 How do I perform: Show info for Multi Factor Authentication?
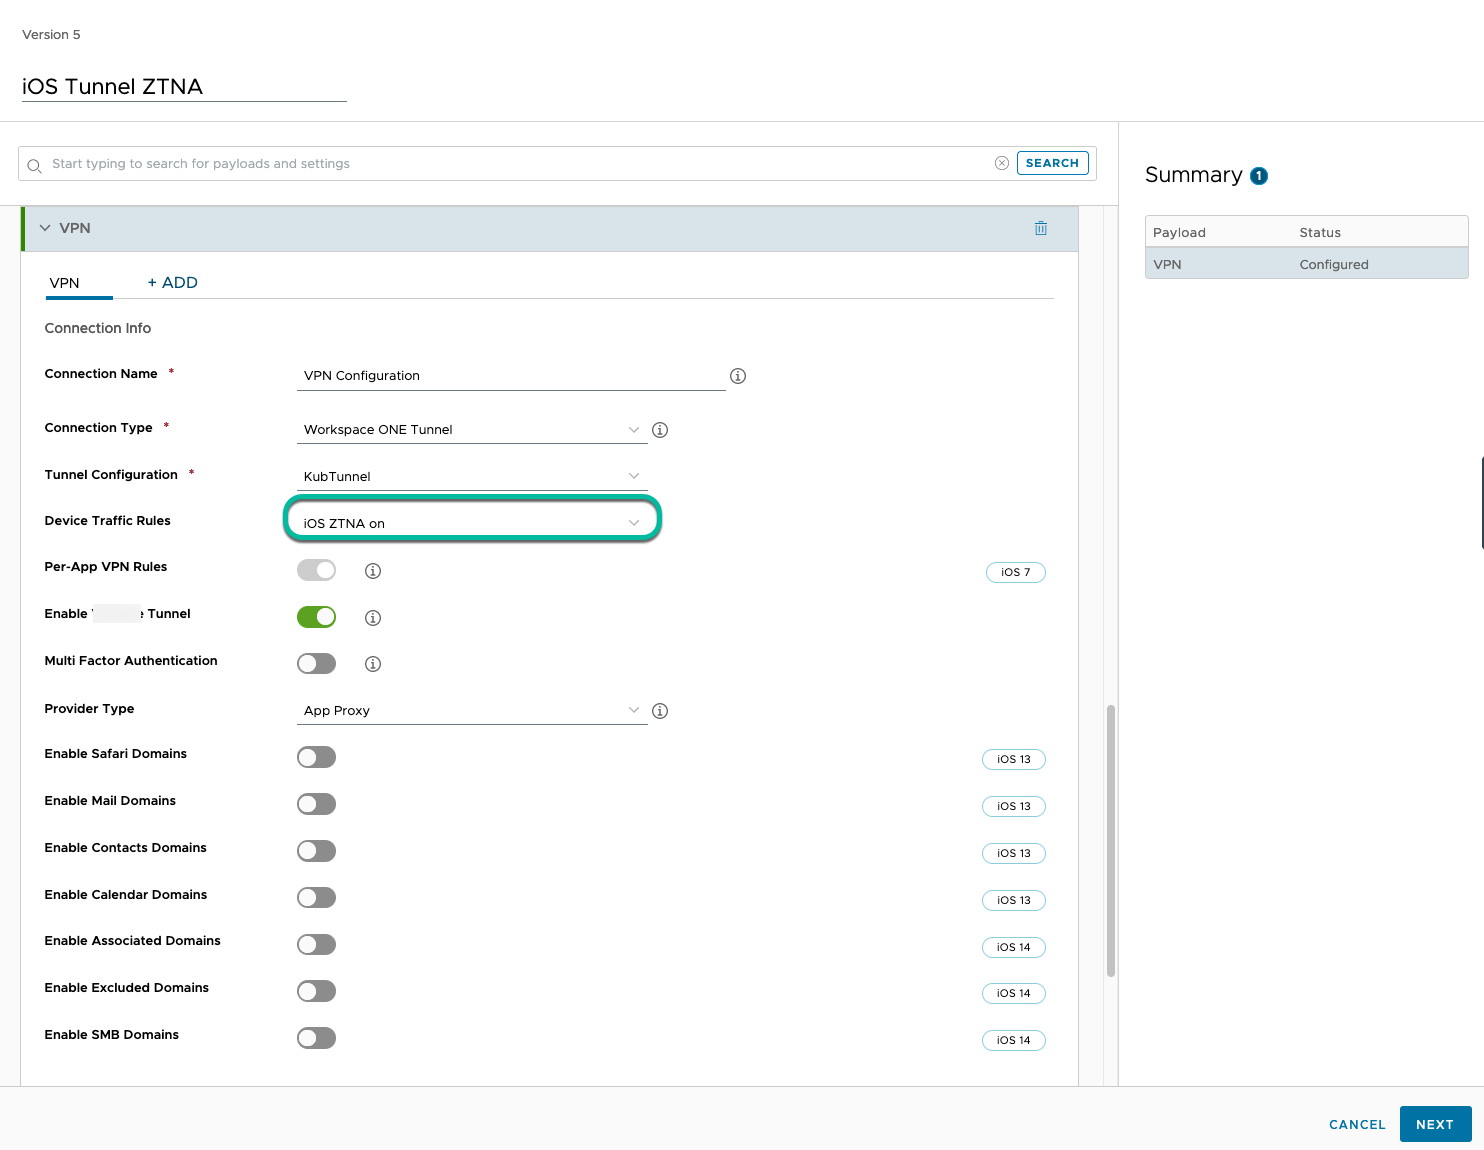click(x=373, y=664)
